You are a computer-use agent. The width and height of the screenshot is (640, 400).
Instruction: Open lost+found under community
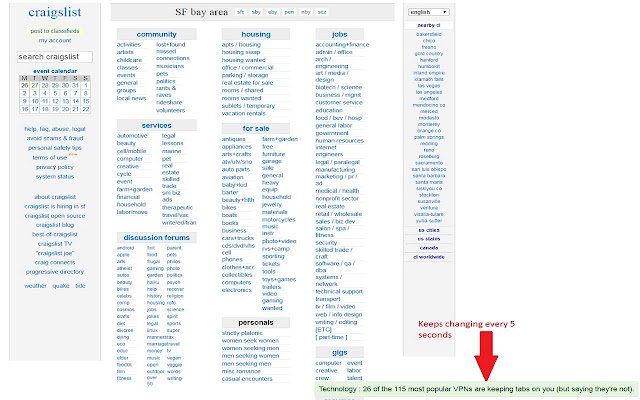[171, 44]
